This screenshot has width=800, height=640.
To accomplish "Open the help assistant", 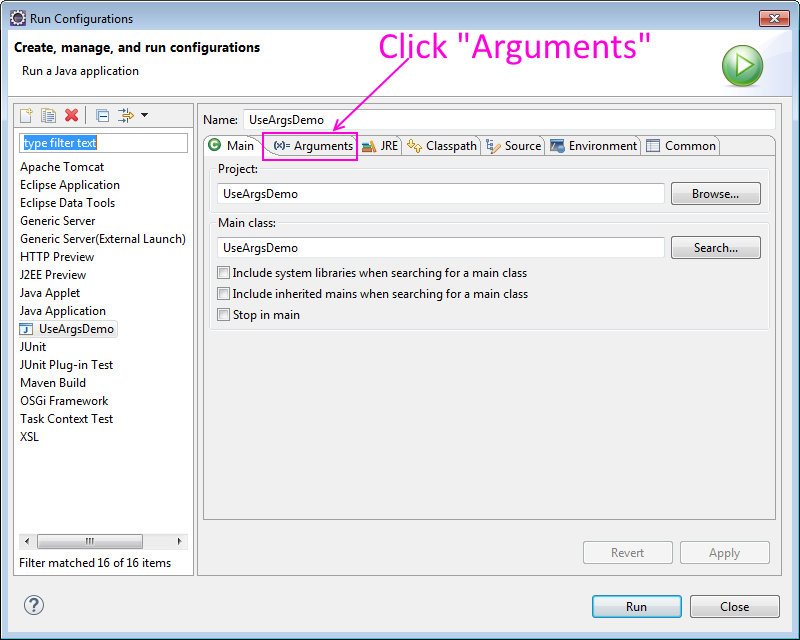I will click(34, 605).
